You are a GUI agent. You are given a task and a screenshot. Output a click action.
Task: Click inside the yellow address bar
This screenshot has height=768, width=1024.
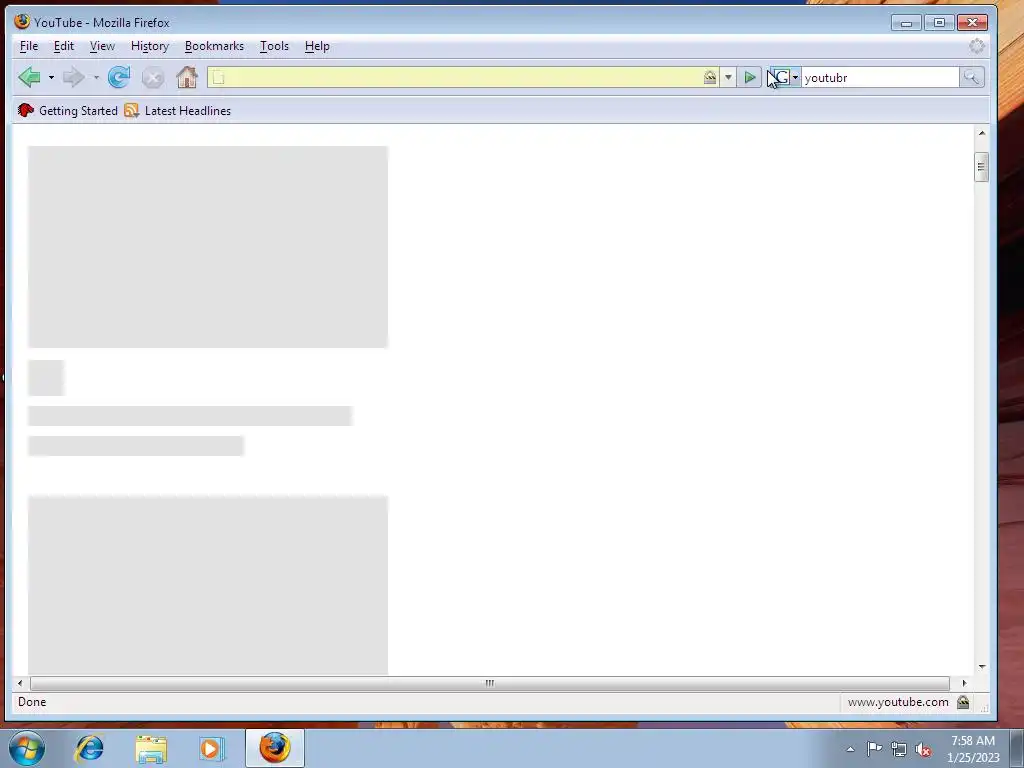click(x=464, y=77)
